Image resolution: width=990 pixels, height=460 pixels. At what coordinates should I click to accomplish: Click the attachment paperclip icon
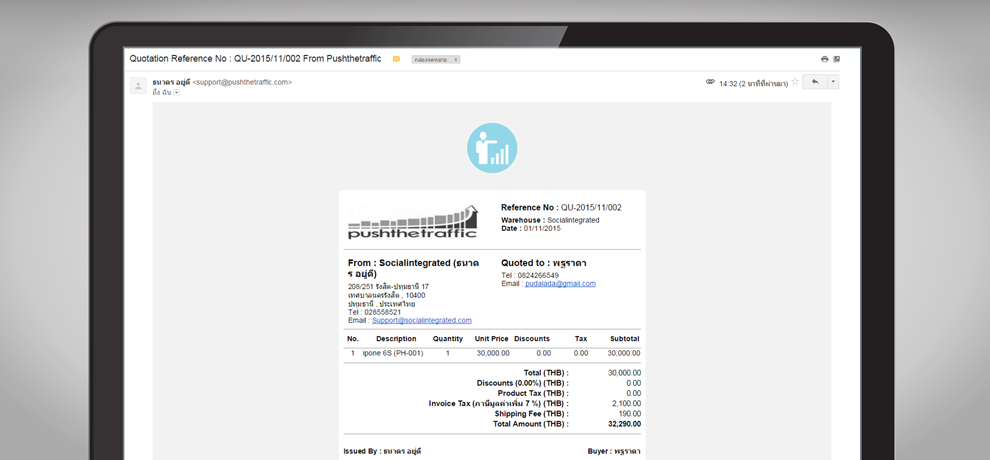pyautogui.click(x=710, y=82)
